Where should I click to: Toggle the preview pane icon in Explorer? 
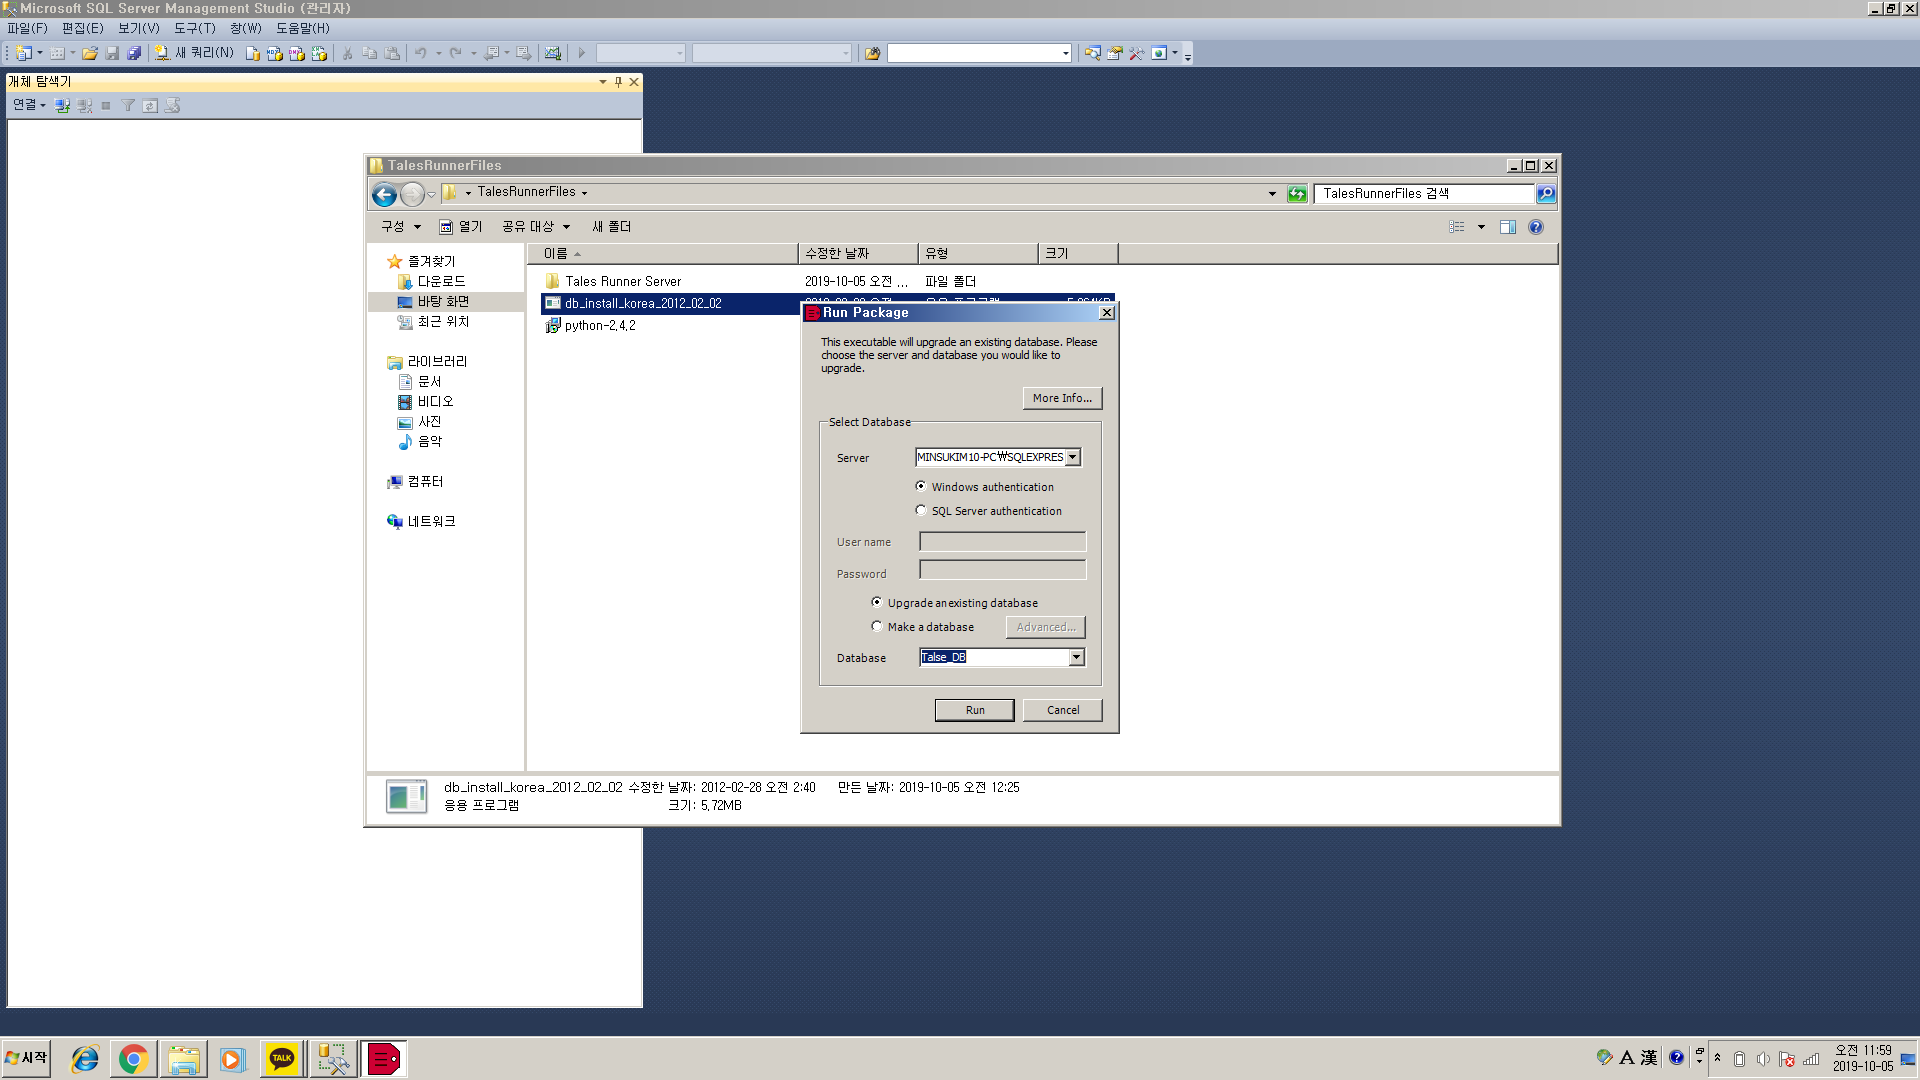[1508, 227]
